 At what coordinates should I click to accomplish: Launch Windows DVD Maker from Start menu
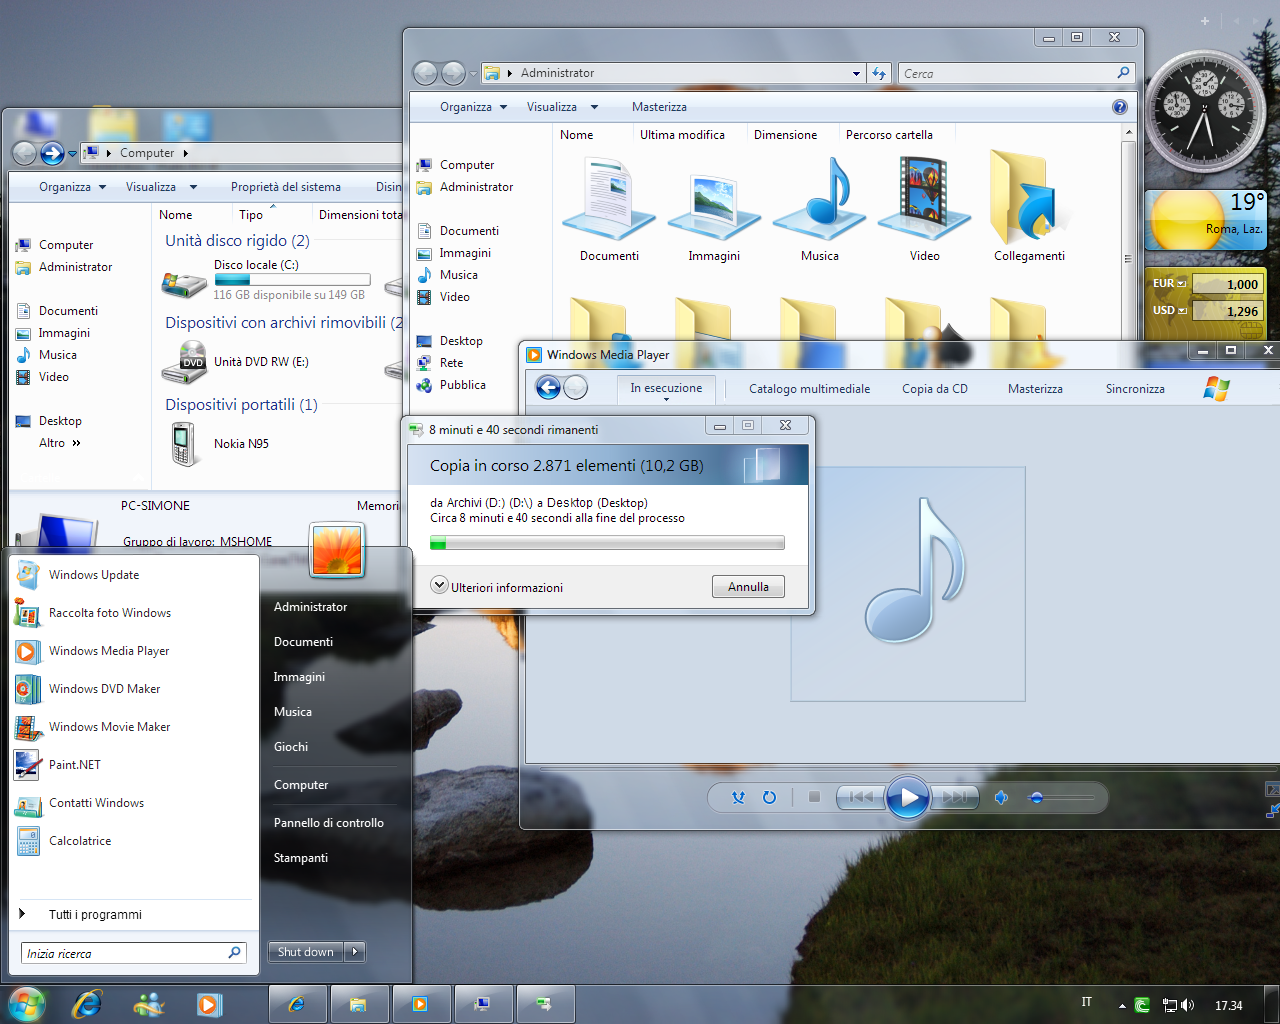pyautogui.click(x=134, y=689)
